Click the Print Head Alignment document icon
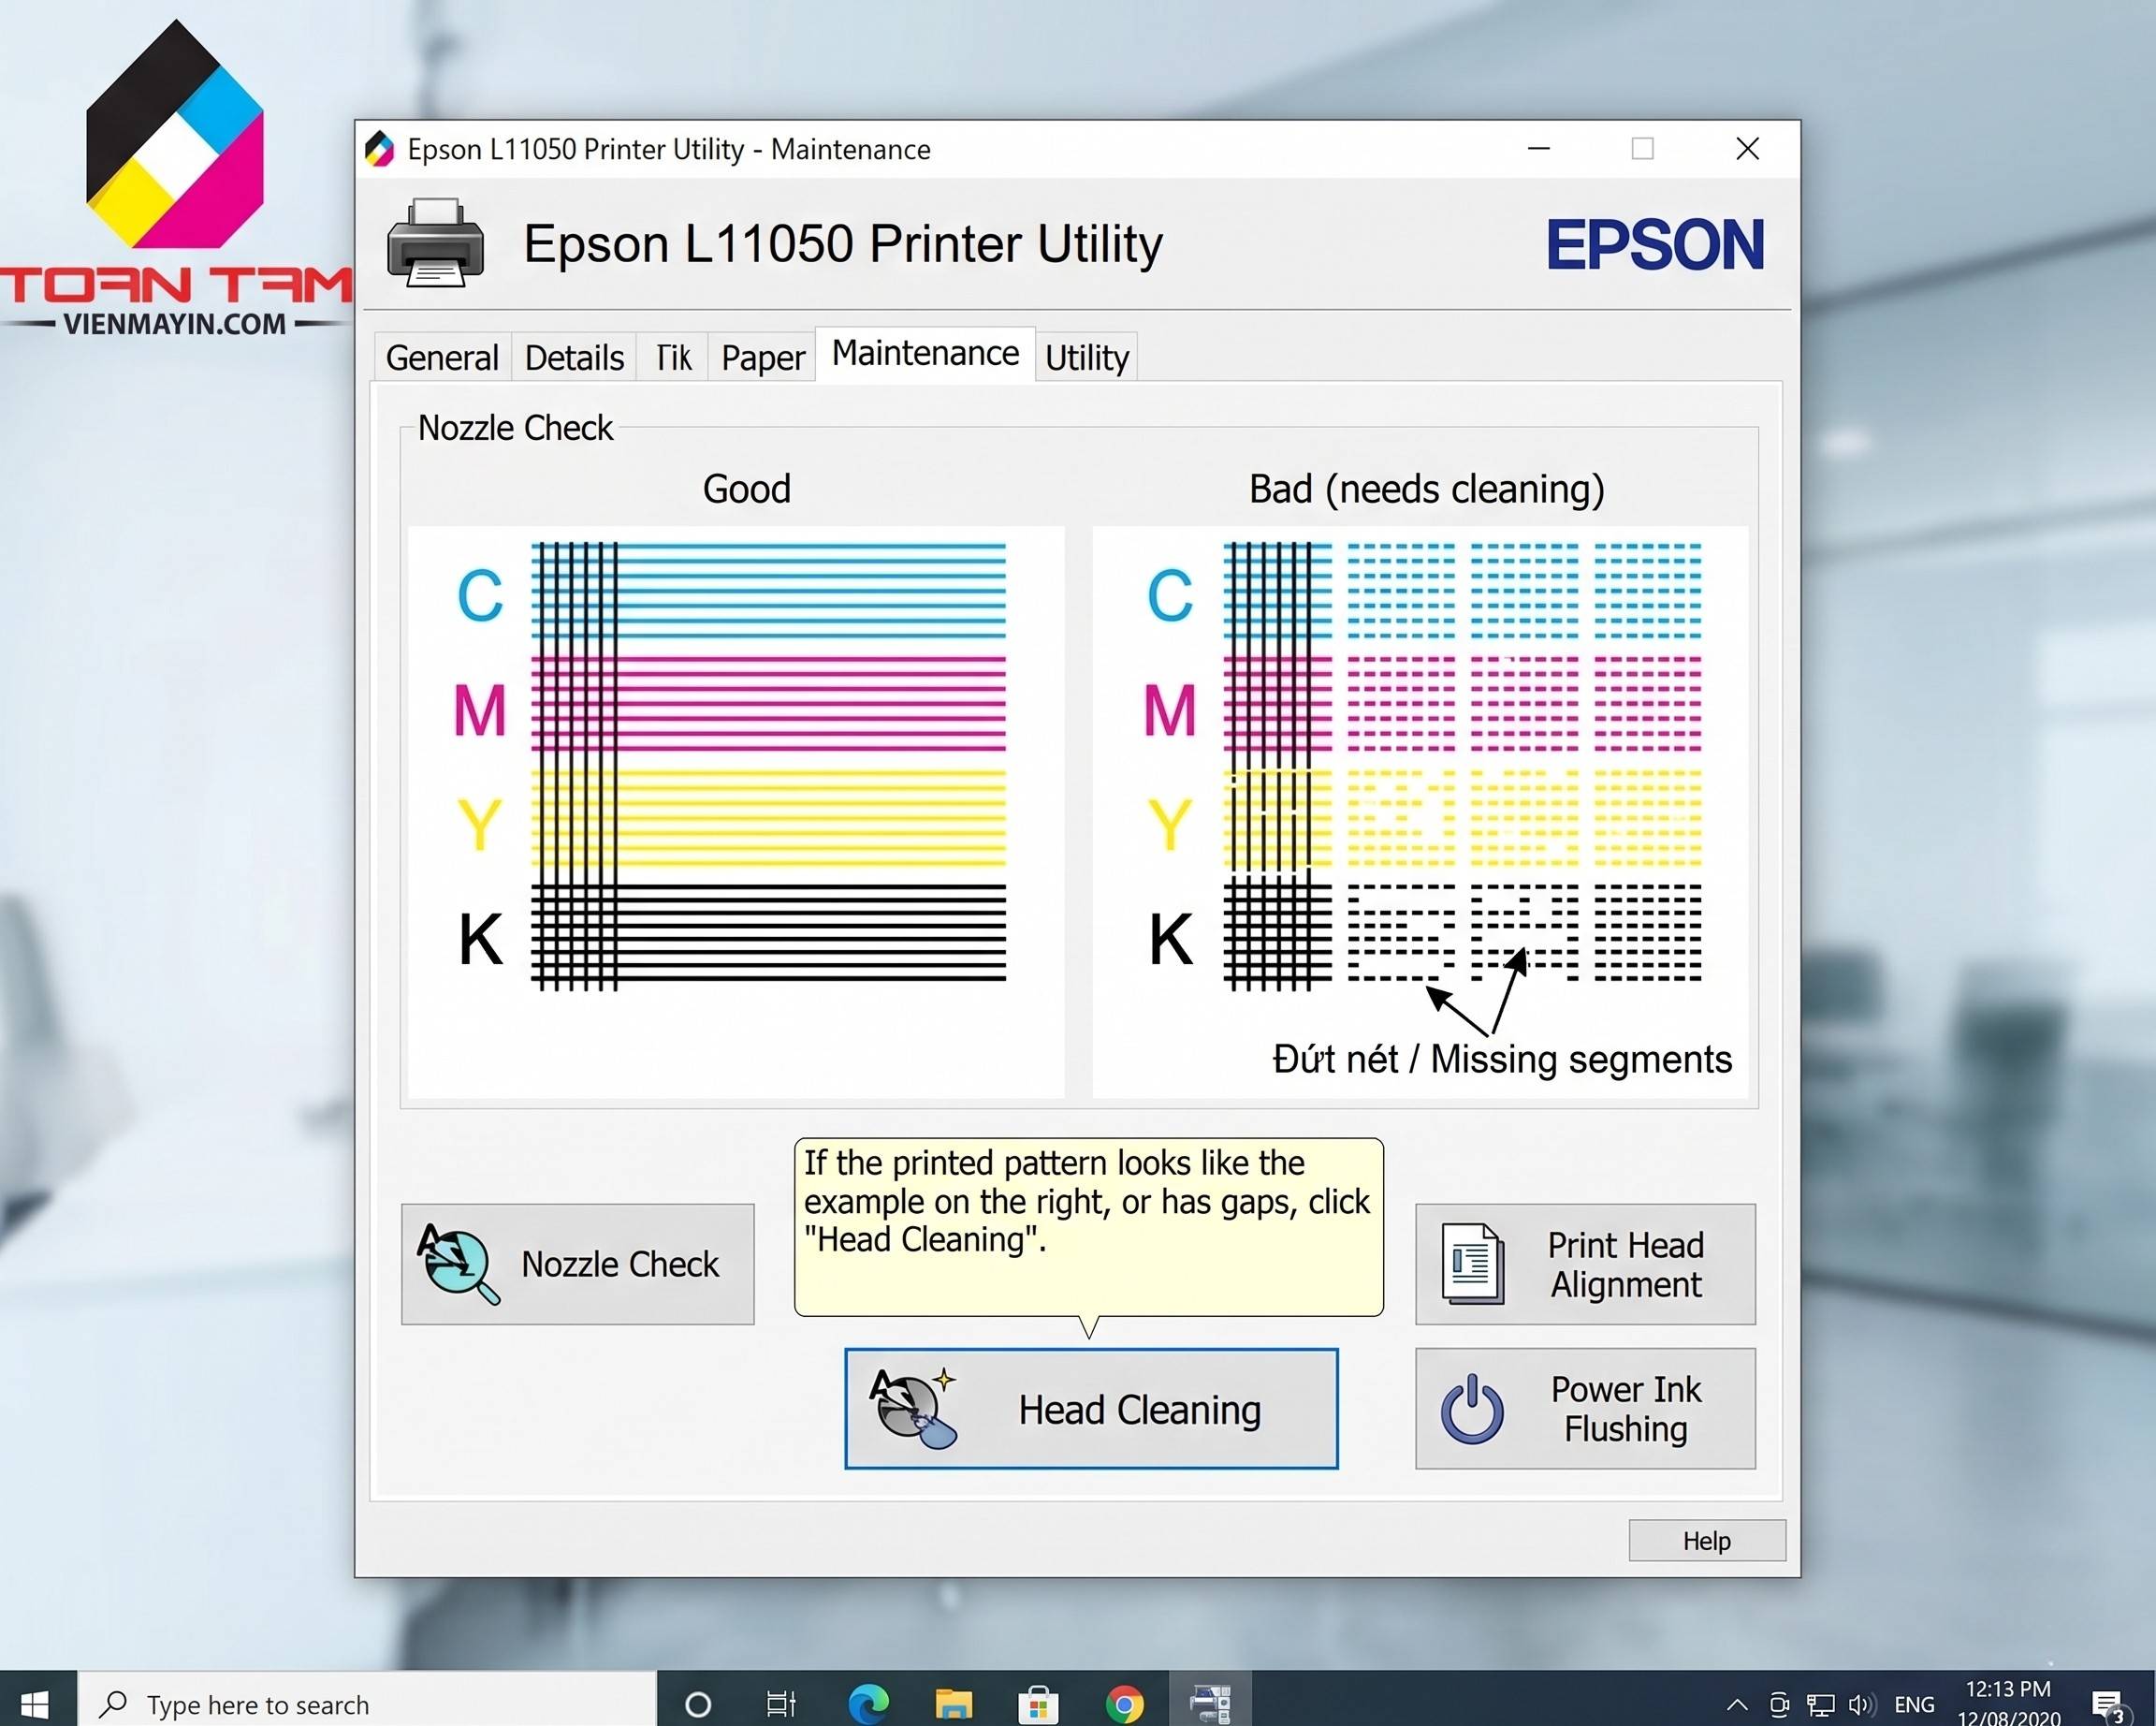2156x1726 pixels. tap(1473, 1263)
